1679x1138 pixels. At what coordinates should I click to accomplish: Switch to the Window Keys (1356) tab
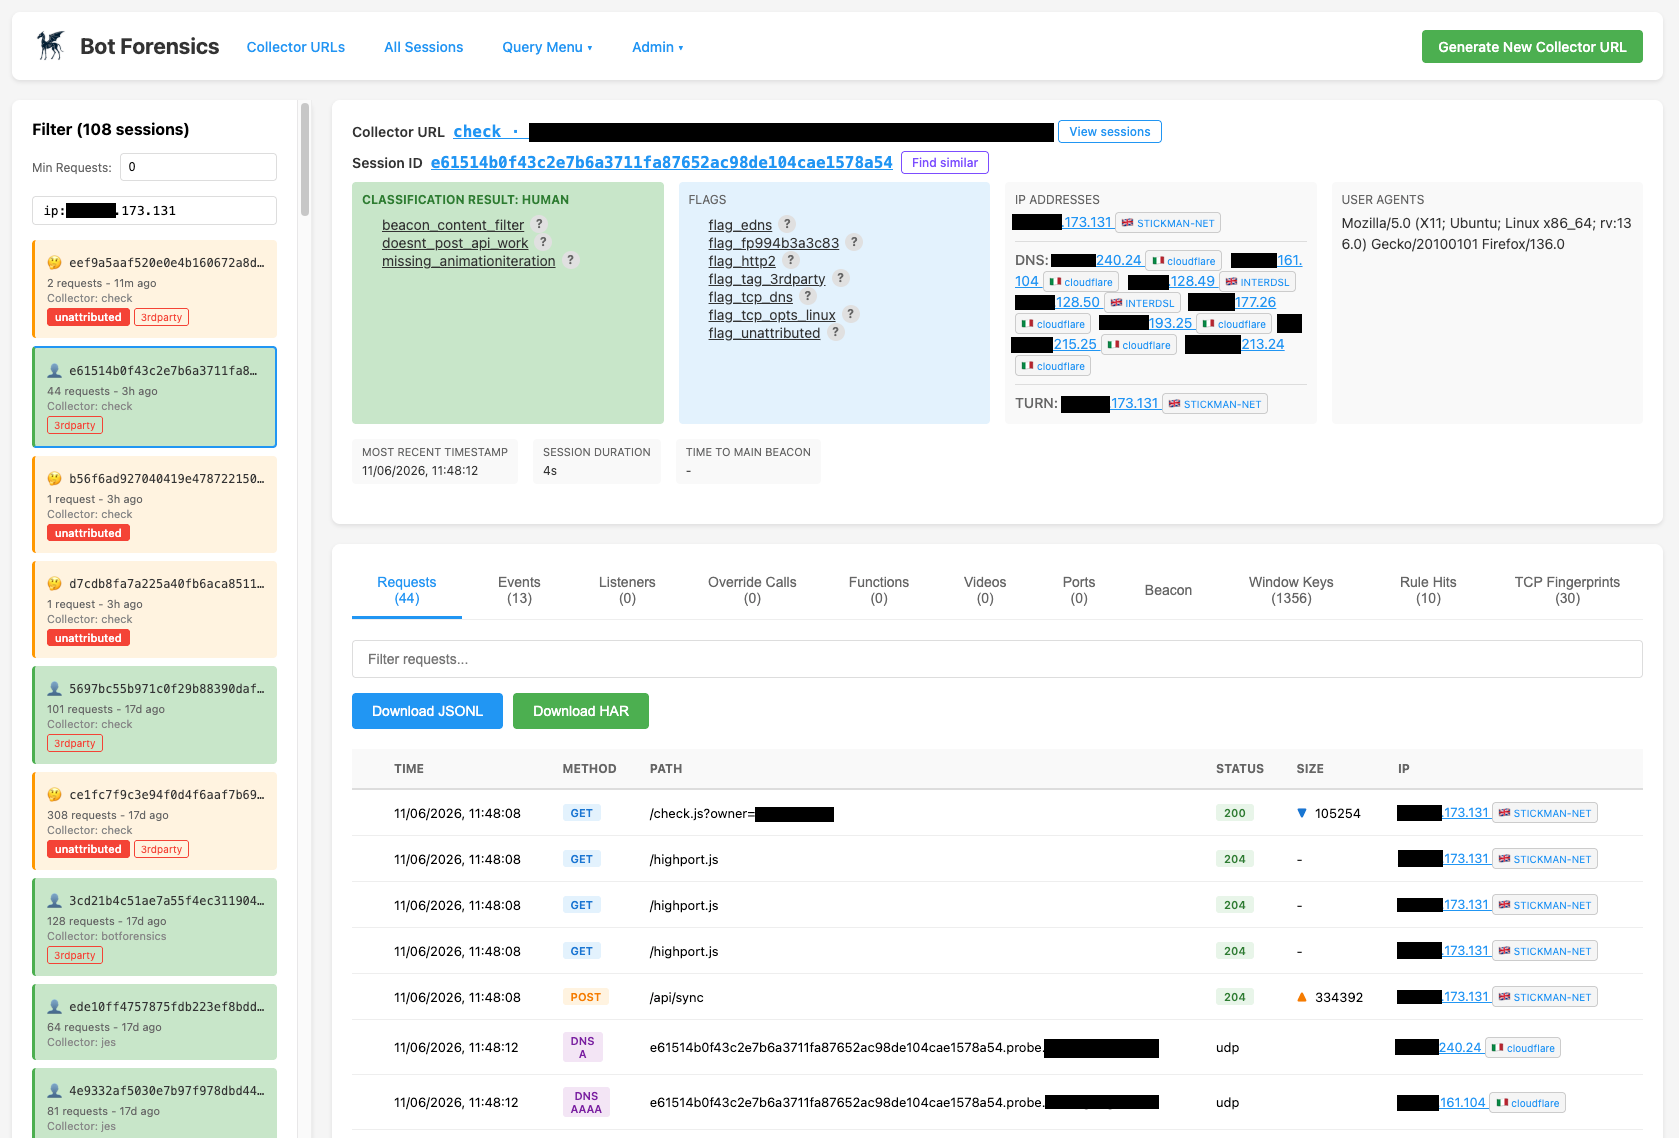click(x=1291, y=590)
